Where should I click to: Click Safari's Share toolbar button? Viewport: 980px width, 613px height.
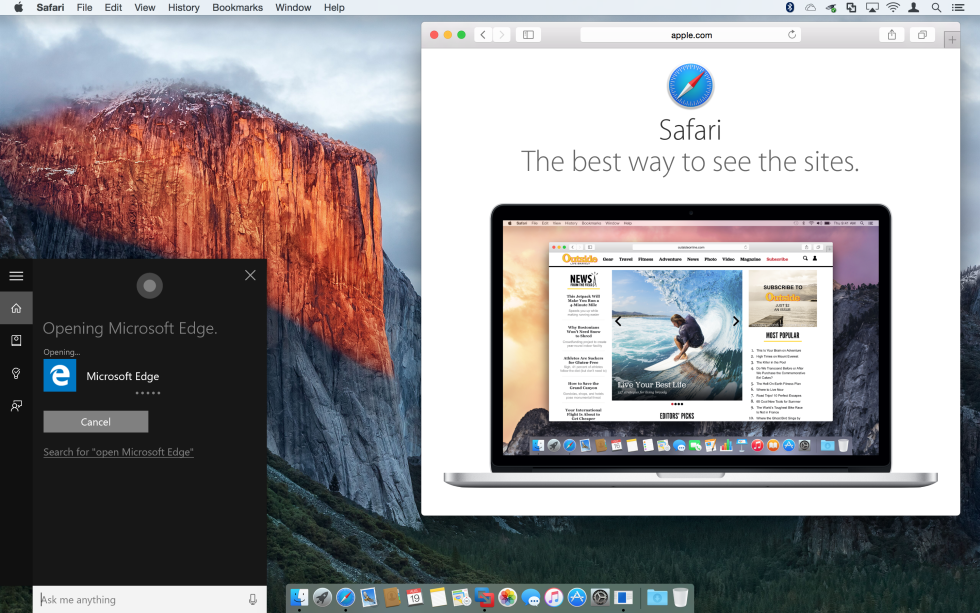click(891, 35)
